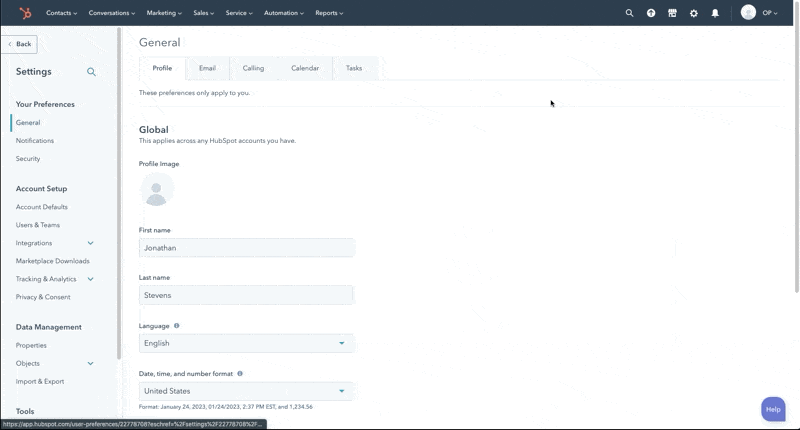Open the Contacts menu
This screenshot has height=430, width=800.
tap(61, 13)
